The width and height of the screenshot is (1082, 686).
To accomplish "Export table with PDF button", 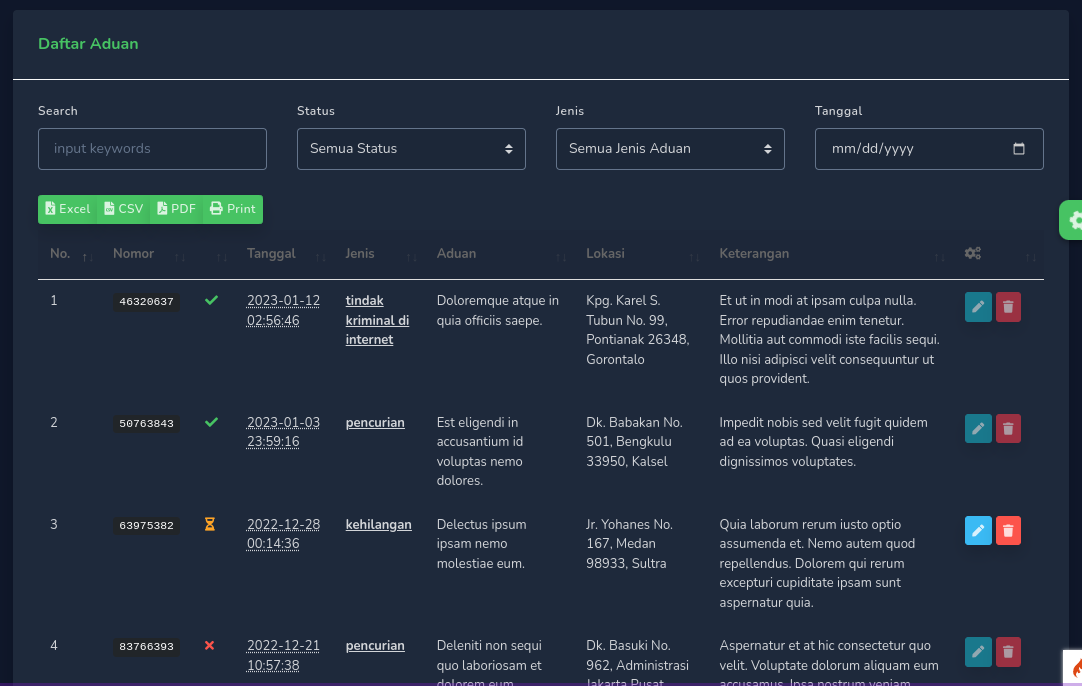I will [177, 209].
